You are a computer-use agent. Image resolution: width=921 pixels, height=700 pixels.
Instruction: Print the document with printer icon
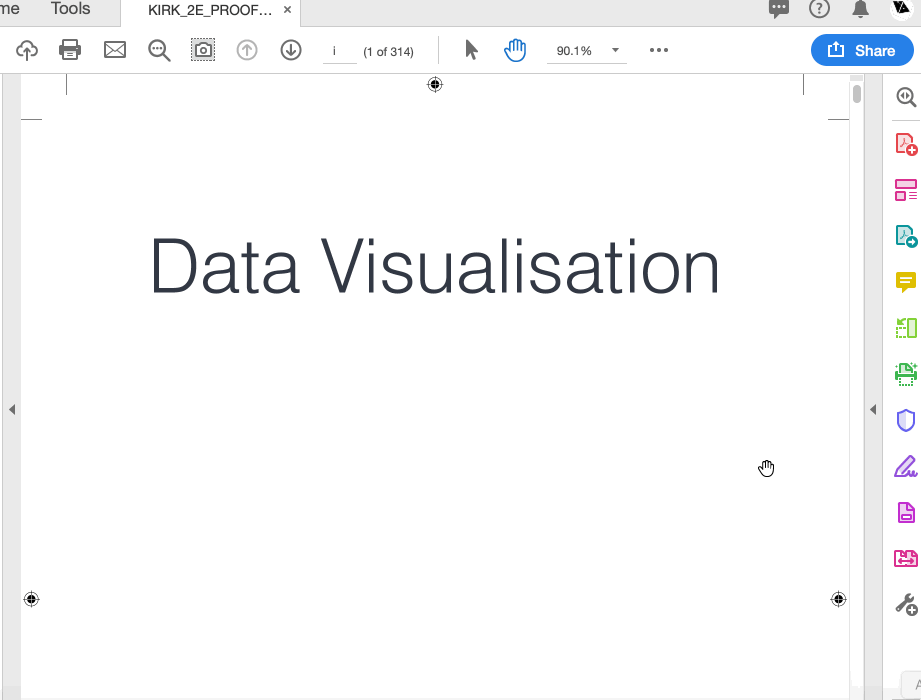coord(70,50)
